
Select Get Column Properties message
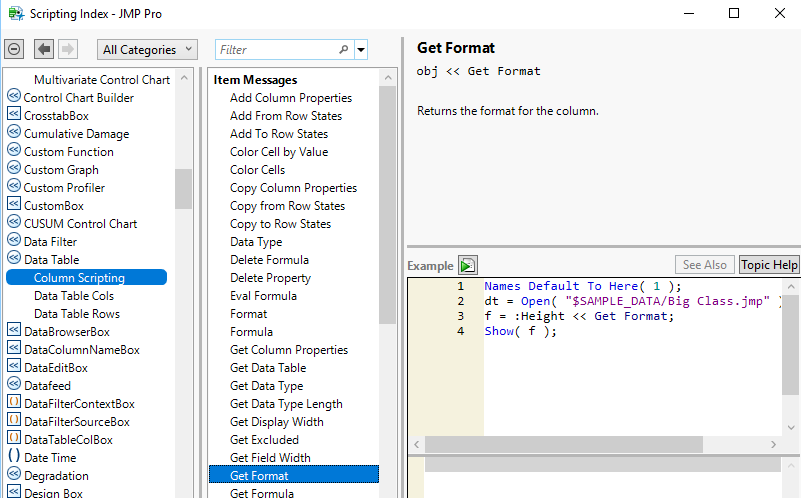click(x=289, y=350)
